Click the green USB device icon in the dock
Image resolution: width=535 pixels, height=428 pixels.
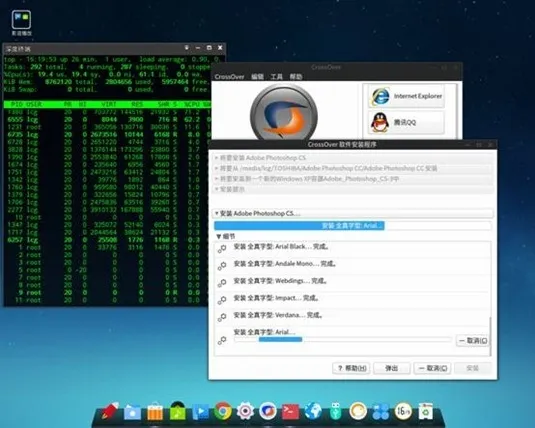coord(336,411)
